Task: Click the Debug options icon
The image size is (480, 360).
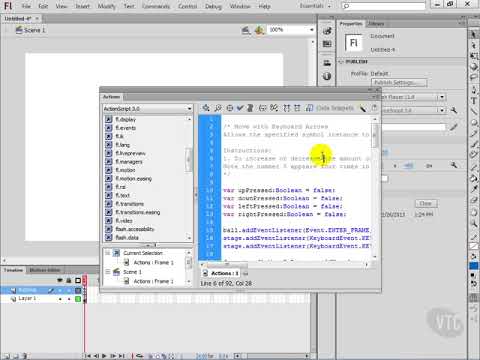Action: pos(274,108)
